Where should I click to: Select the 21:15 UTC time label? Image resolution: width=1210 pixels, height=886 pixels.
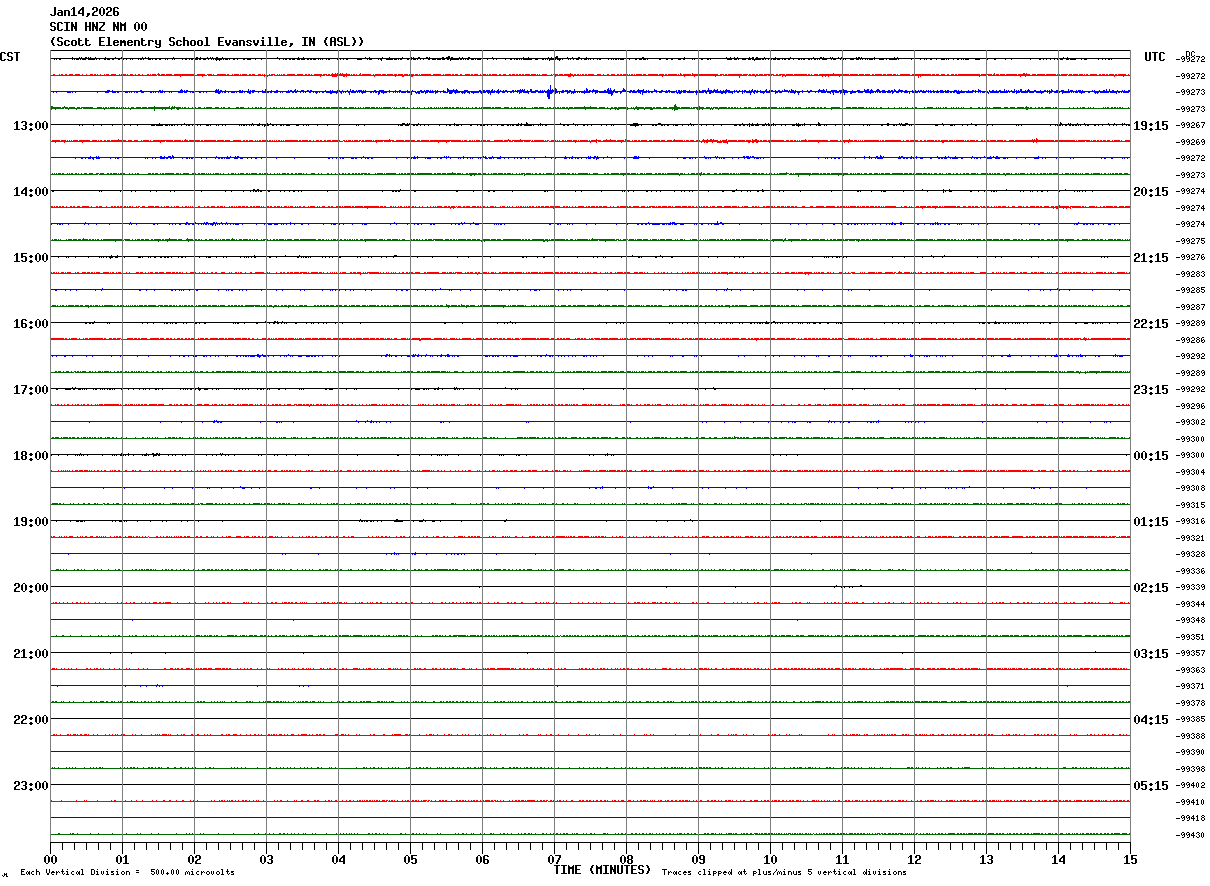(x=1150, y=258)
